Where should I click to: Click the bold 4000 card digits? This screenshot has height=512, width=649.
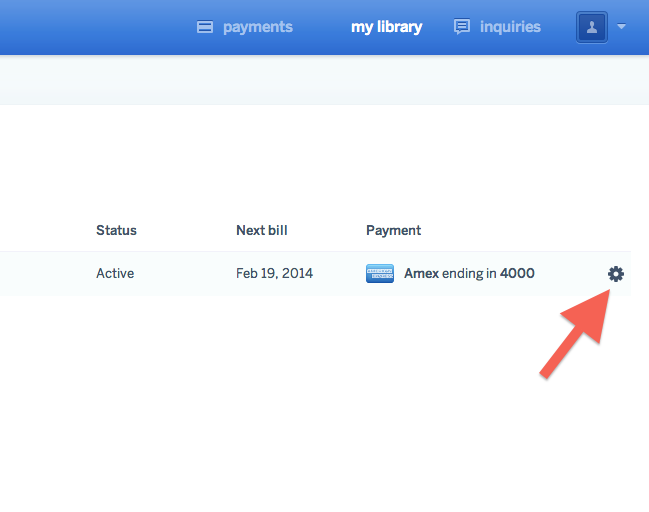517,273
